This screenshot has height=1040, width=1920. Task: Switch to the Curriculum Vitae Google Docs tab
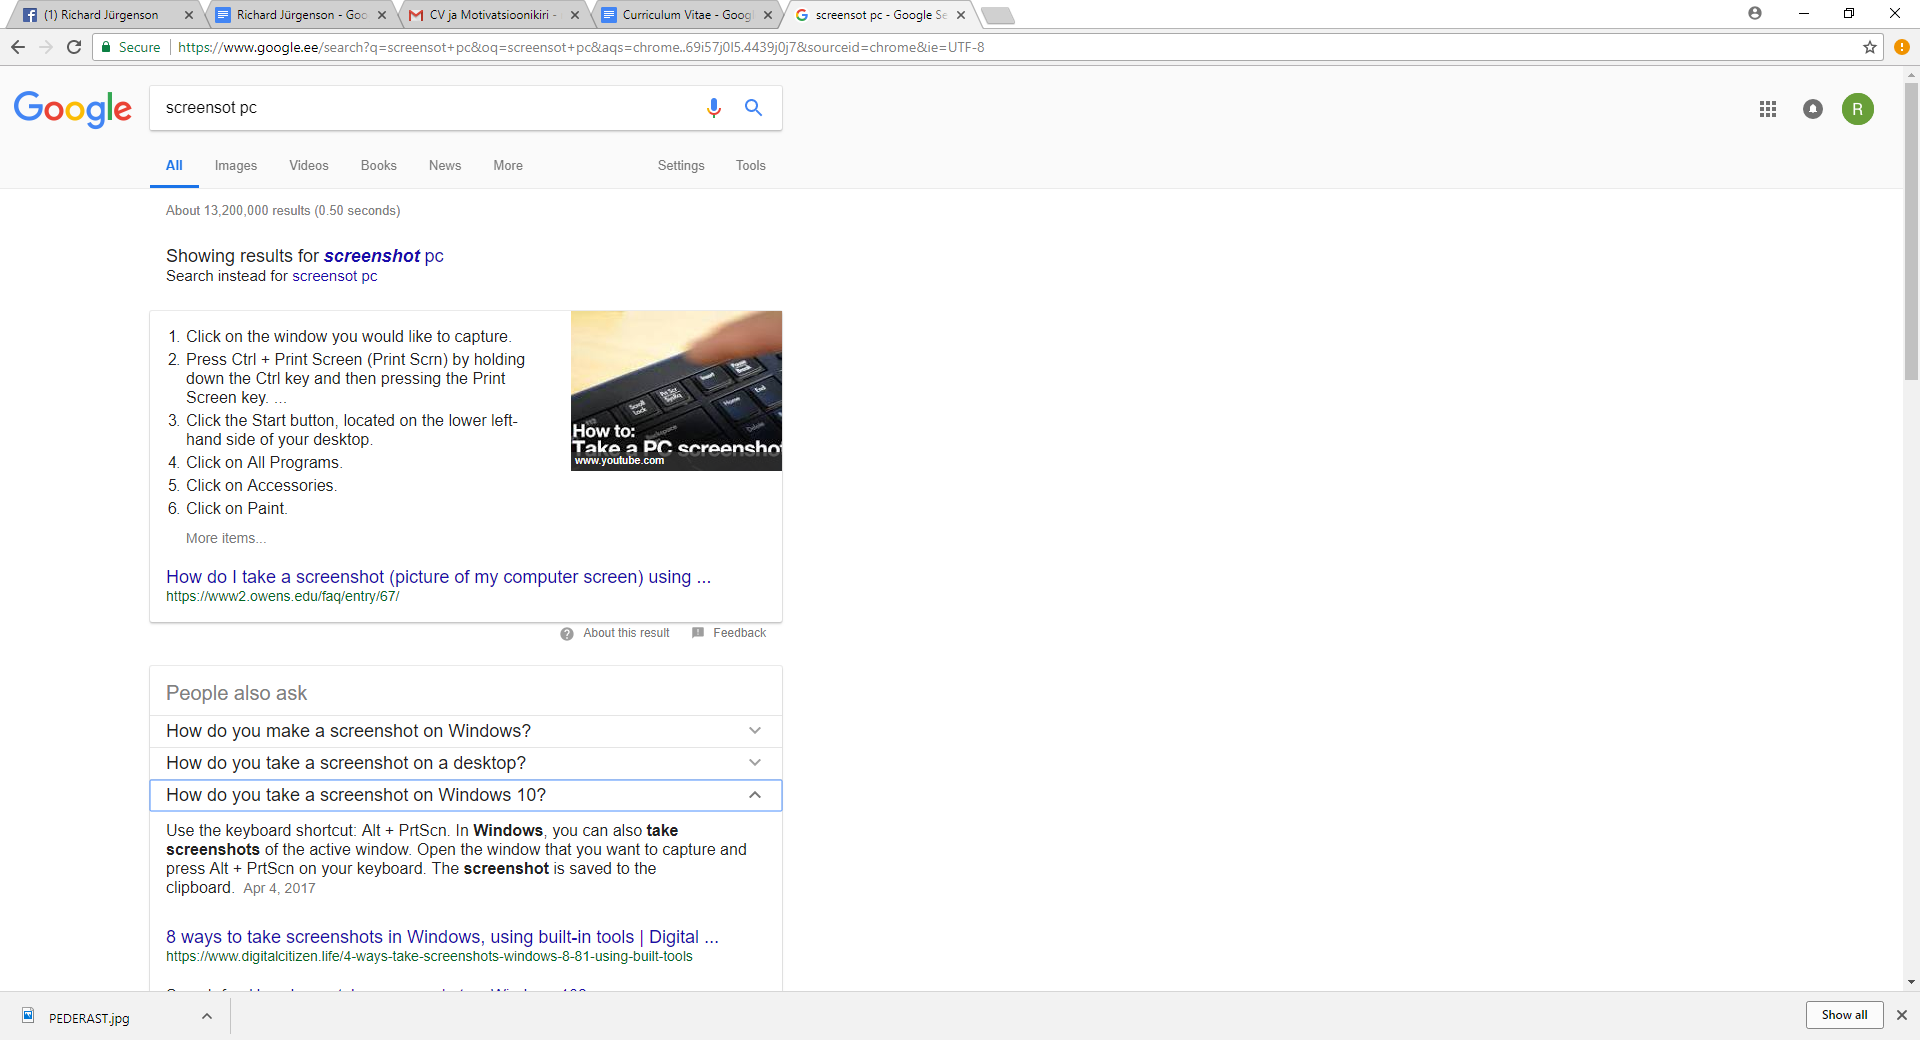pyautogui.click(x=686, y=15)
